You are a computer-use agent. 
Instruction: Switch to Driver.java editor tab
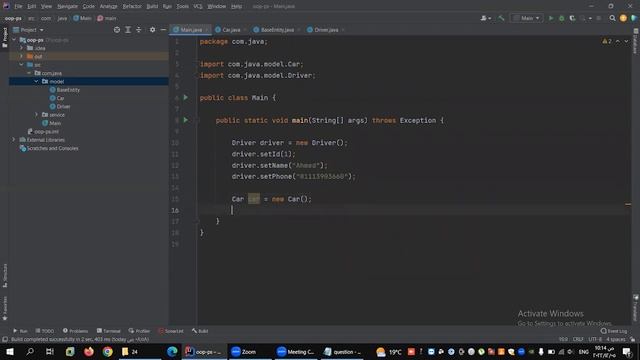pos(326,30)
